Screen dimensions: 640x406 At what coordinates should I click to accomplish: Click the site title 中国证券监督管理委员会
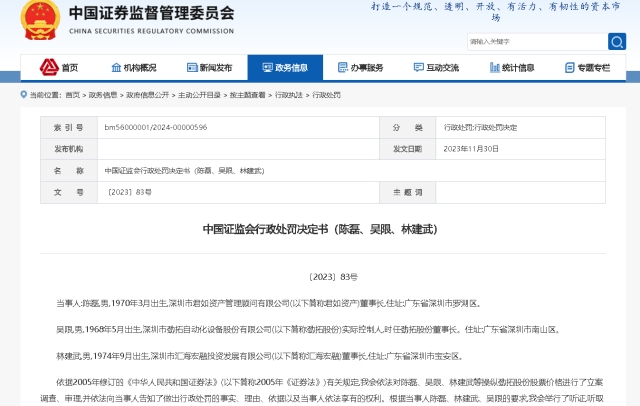pos(151,13)
